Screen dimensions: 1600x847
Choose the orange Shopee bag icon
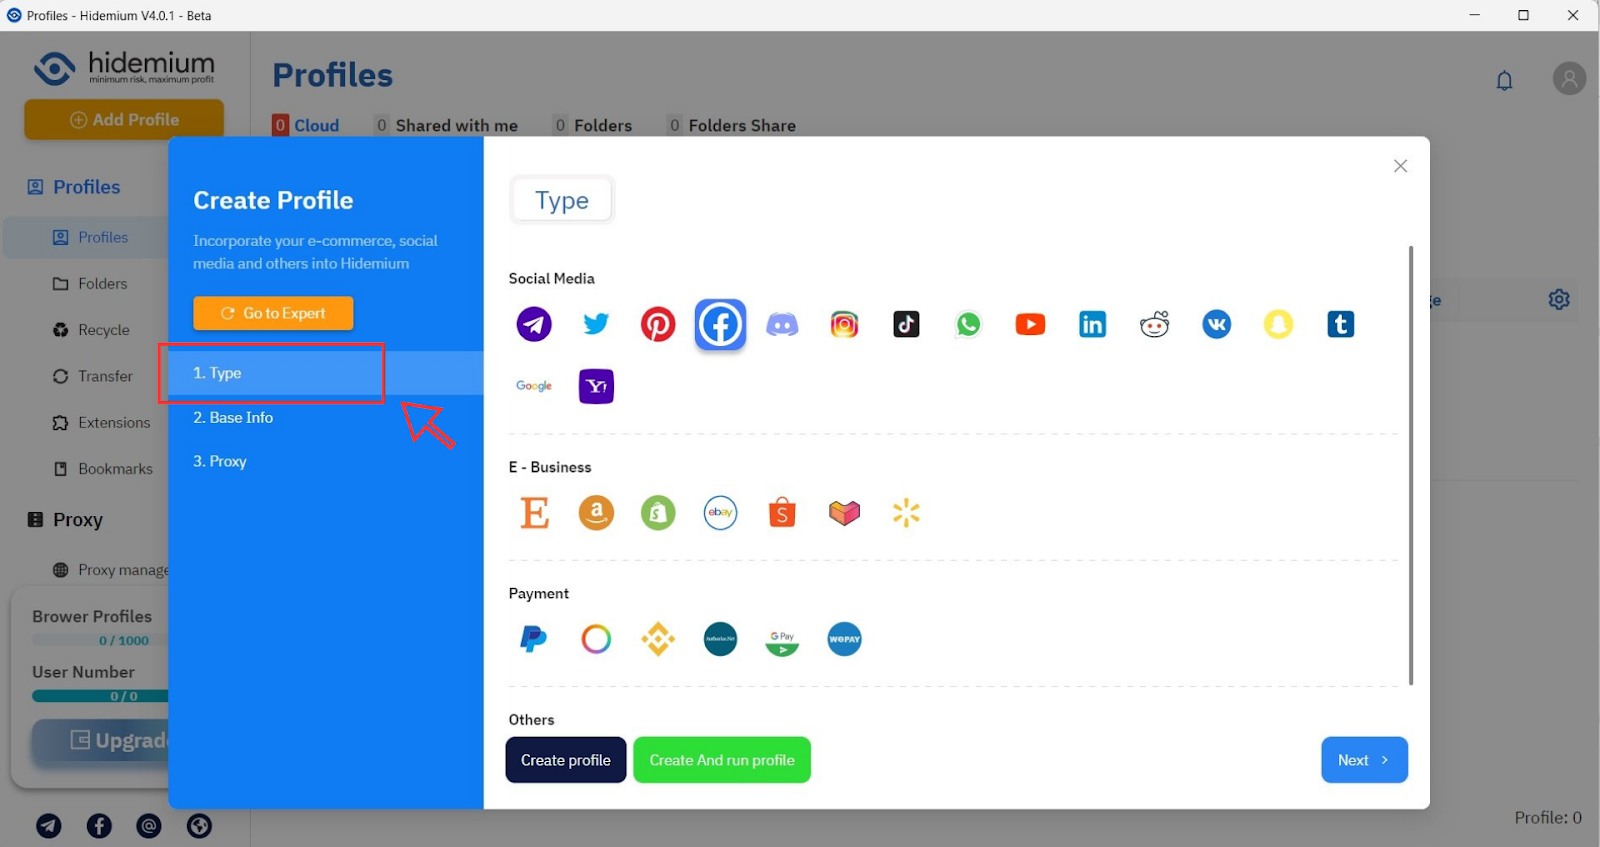(x=782, y=513)
